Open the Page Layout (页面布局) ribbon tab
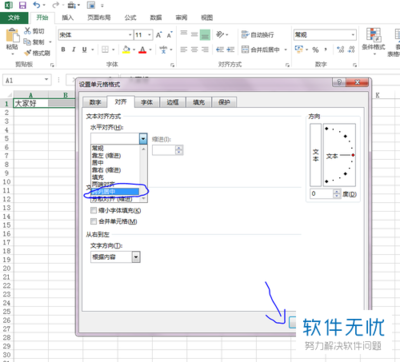 click(x=99, y=17)
